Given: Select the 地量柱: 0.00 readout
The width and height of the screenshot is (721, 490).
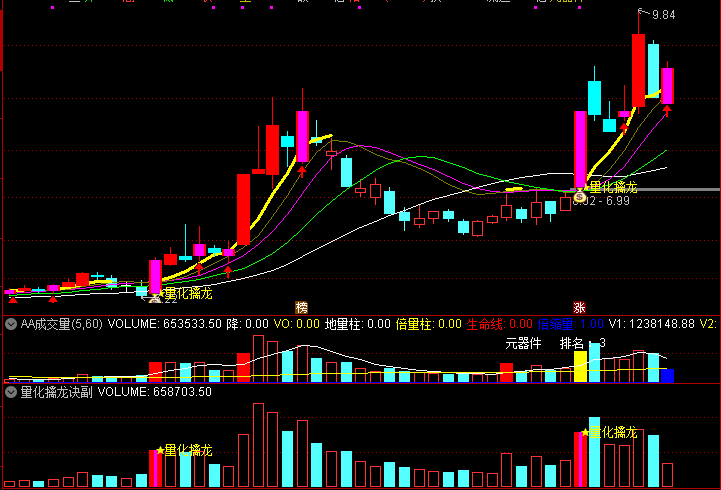Looking at the screenshot, I should [358, 324].
